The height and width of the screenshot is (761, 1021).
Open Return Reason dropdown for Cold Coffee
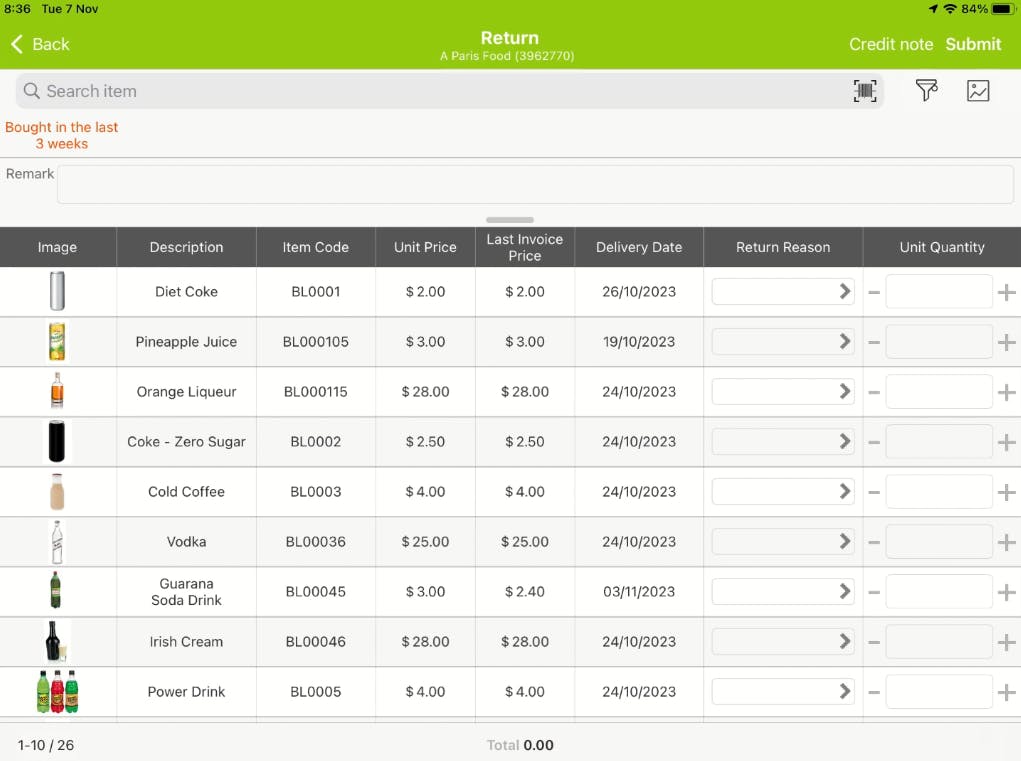pyautogui.click(x=783, y=491)
